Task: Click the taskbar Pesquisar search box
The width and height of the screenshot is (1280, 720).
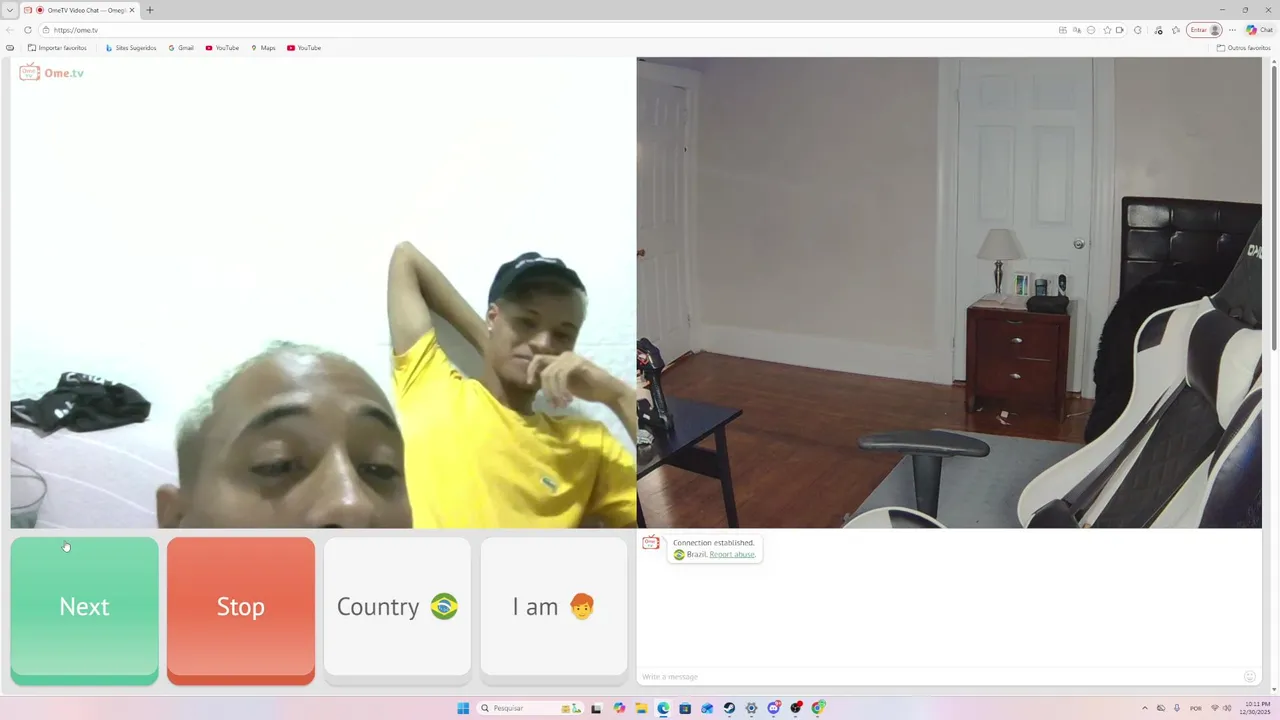Action: 531,708
